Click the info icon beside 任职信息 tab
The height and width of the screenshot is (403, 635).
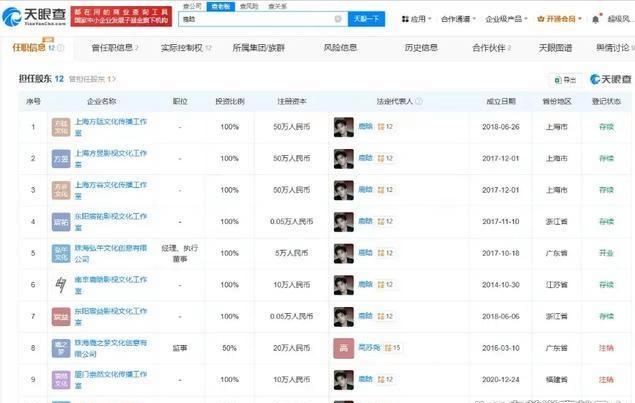pyautogui.click(x=61, y=48)
